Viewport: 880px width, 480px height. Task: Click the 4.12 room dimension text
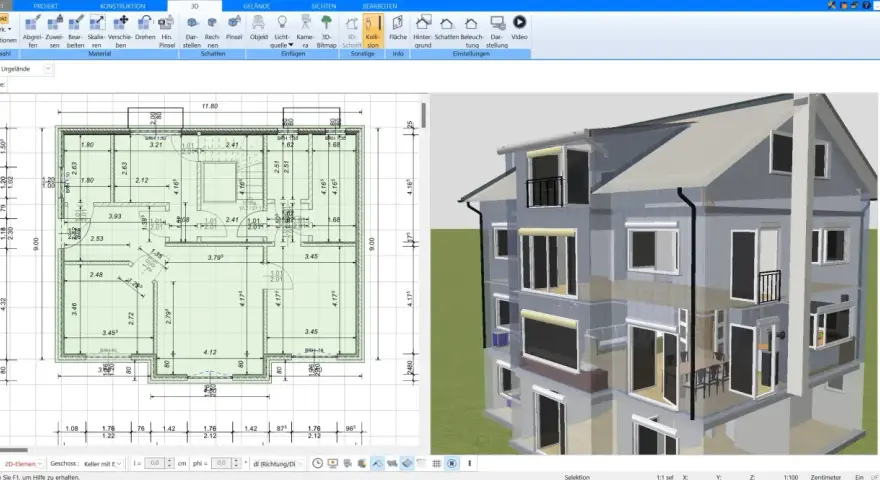(210, 352)
